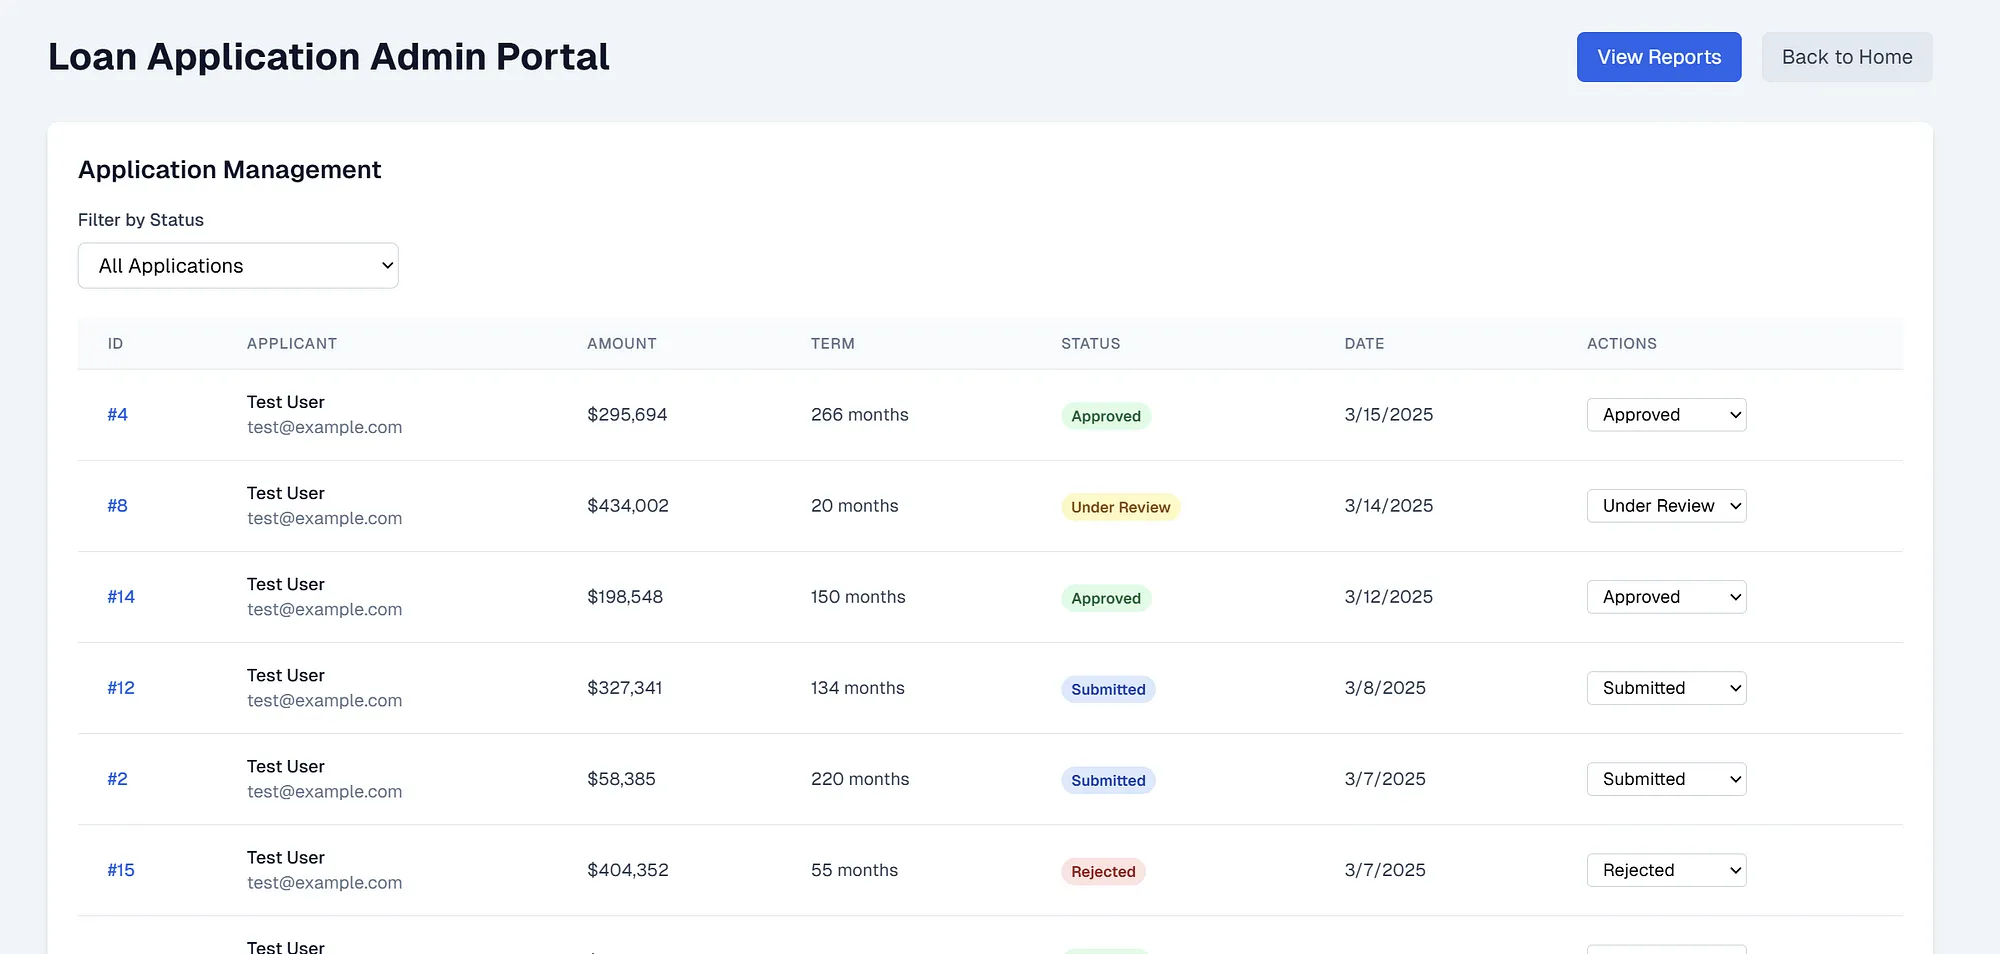The image size is (2000, 954).
Task: Click the Approved badge on application #14
Action: coord(1105,598)
